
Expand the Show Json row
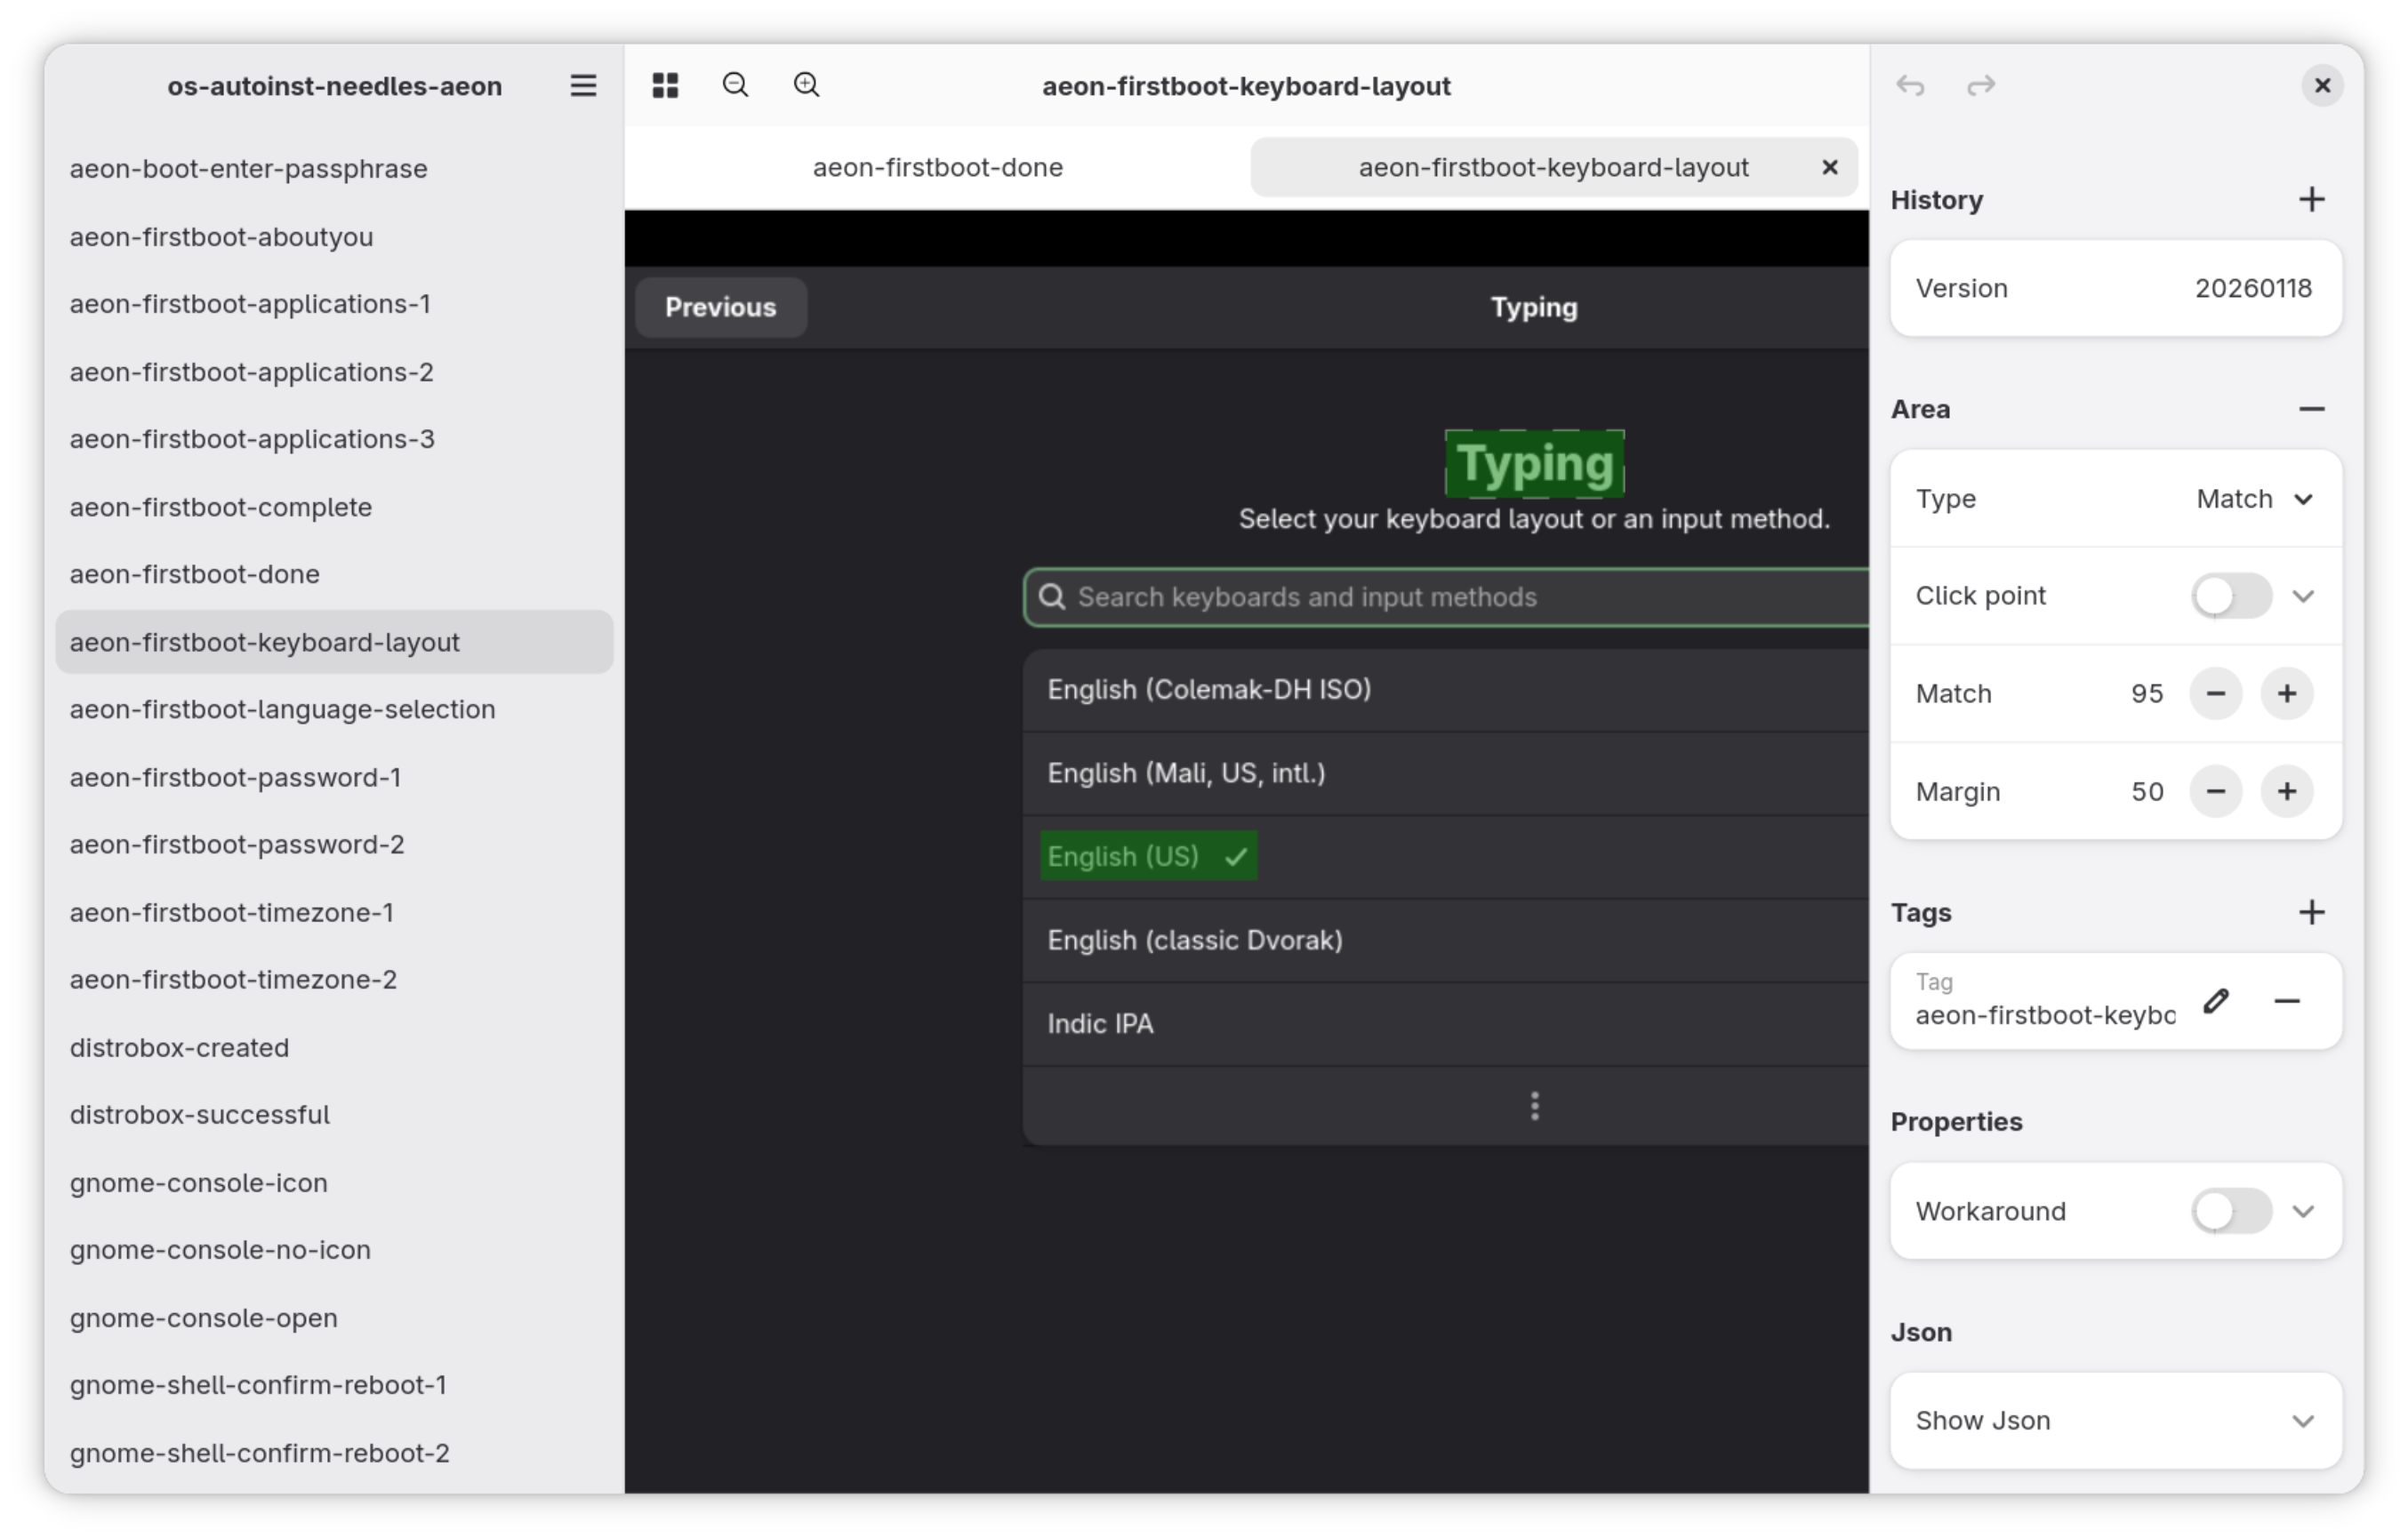click(2116, 1421)
